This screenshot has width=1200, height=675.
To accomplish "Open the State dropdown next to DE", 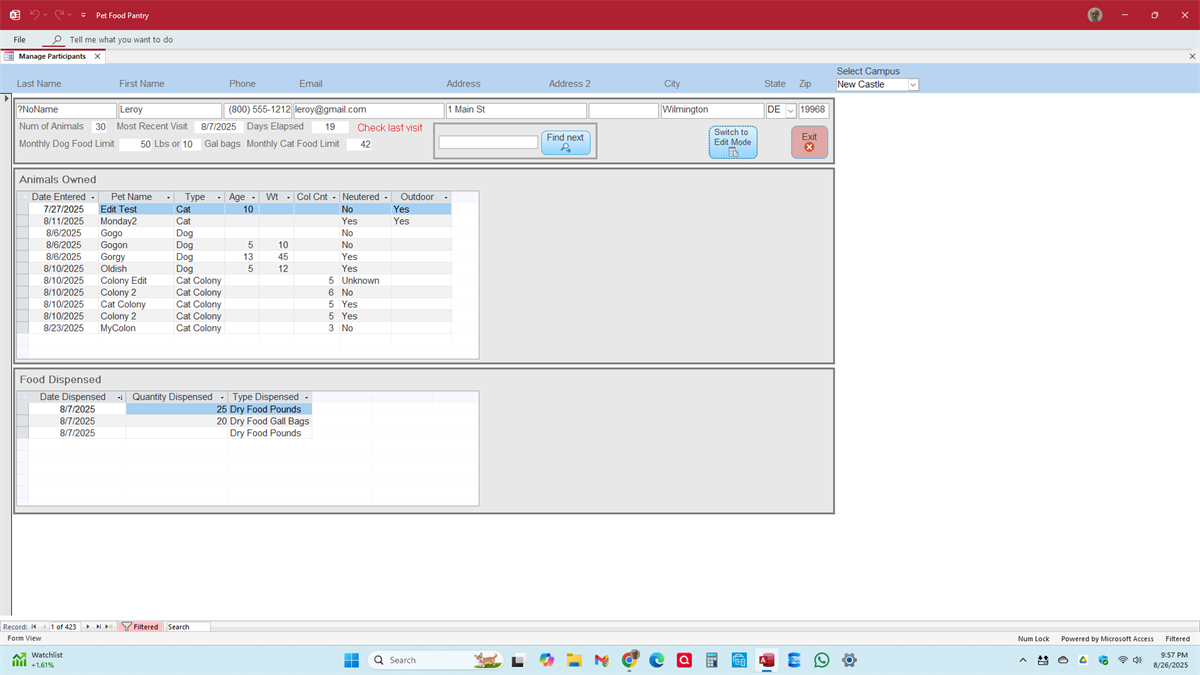I will tap(790, 110).
